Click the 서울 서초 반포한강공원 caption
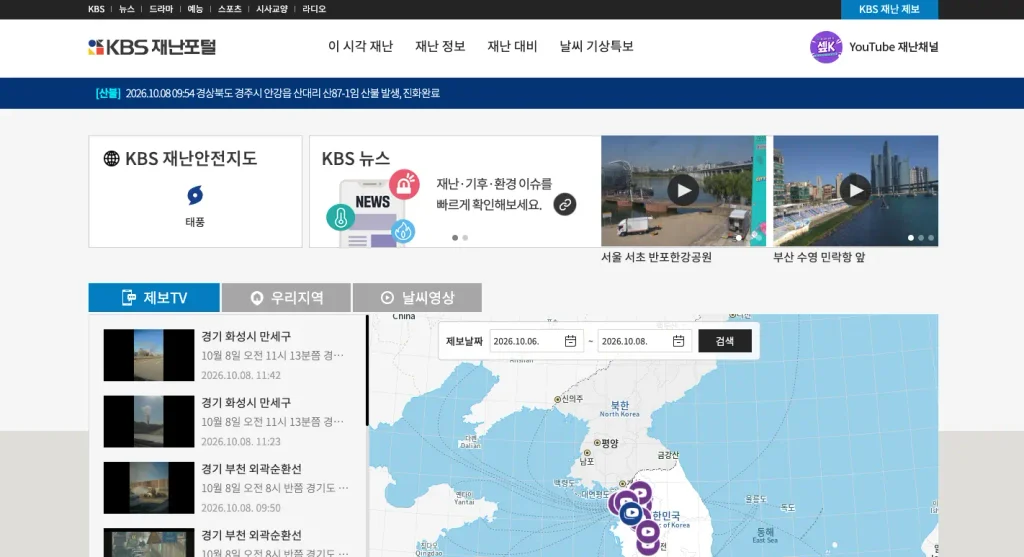Viewport: 1024px width, 557px height. pyautogui.click(x=656, y=257)
